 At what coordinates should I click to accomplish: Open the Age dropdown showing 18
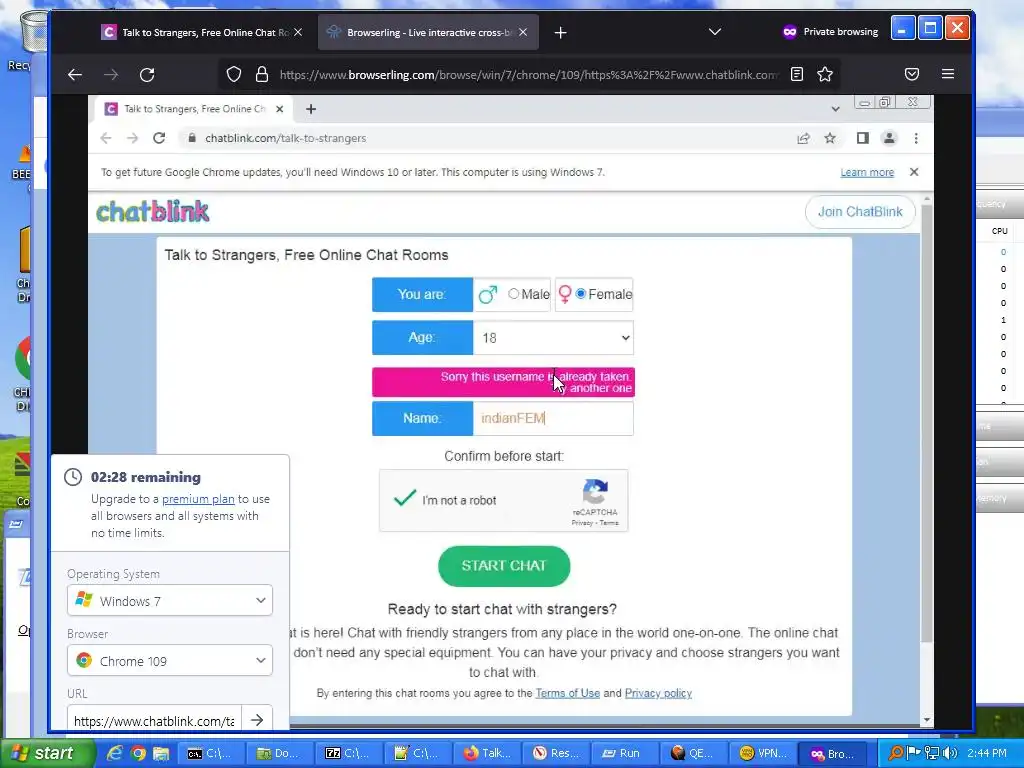pos(553,338)
